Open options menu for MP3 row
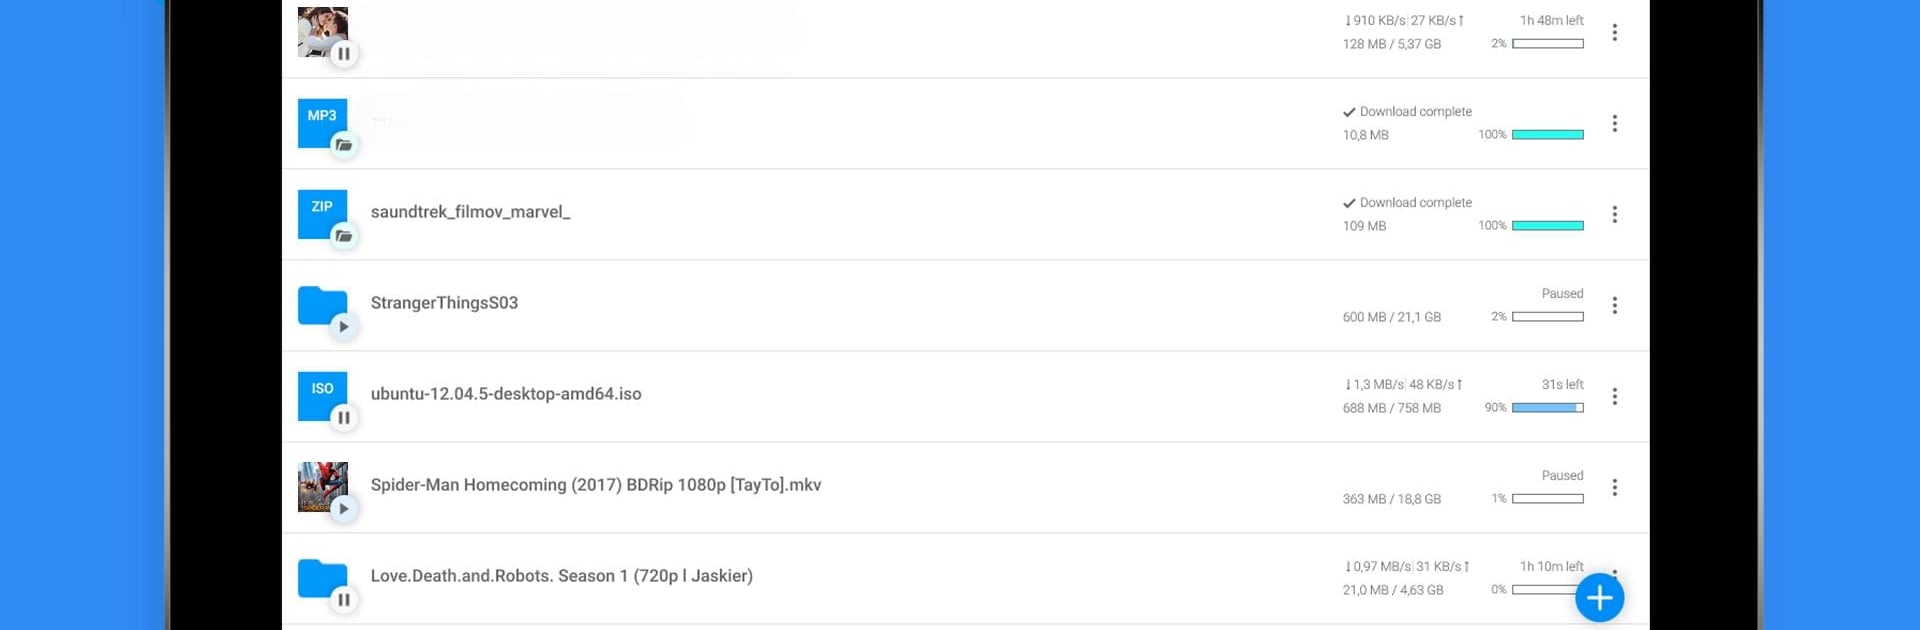Viewport: 1920px width, 630px height. coord(1614,123)
